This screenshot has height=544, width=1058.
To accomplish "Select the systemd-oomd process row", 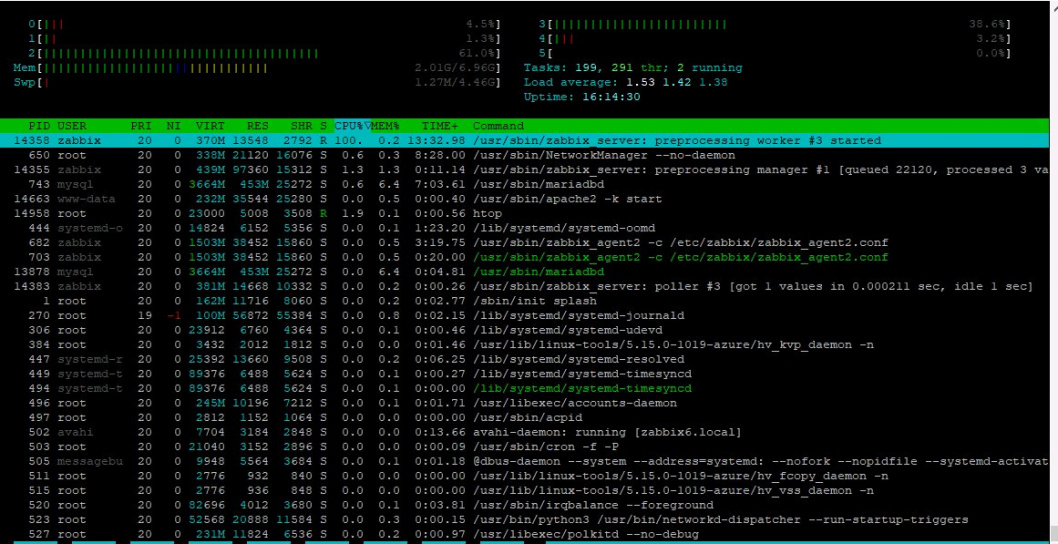I will click(x=525, y=228).
